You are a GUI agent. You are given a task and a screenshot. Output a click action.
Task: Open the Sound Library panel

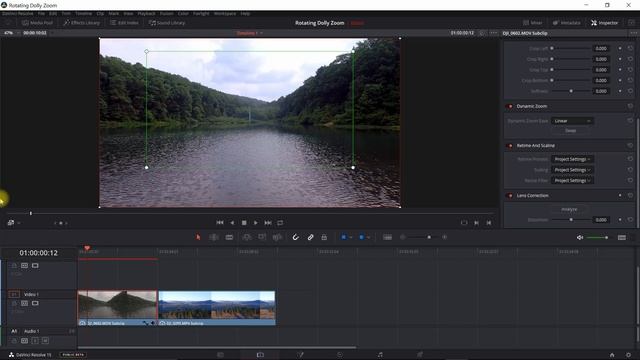point(167,23)
